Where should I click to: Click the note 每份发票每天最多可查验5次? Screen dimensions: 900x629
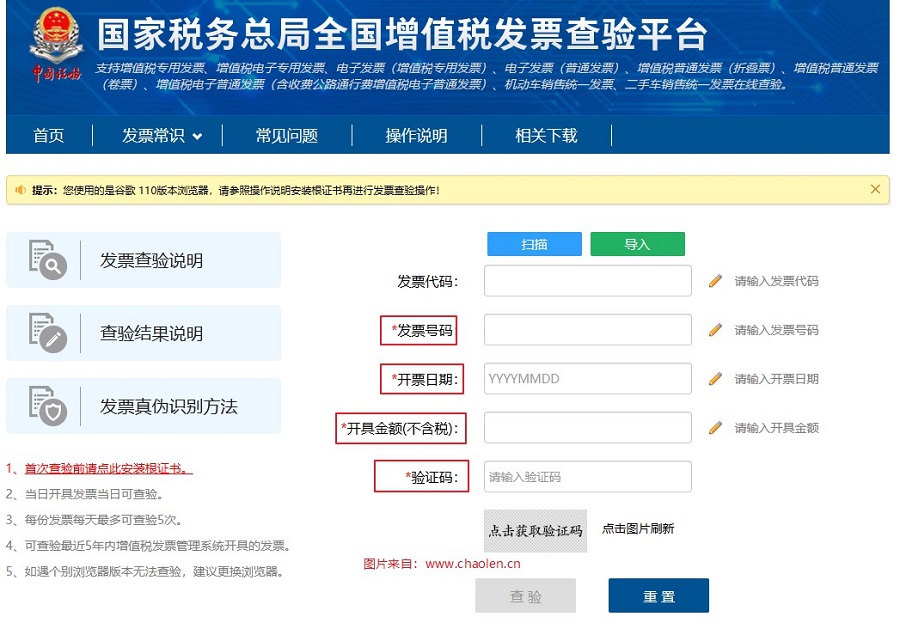coord(95,520)
